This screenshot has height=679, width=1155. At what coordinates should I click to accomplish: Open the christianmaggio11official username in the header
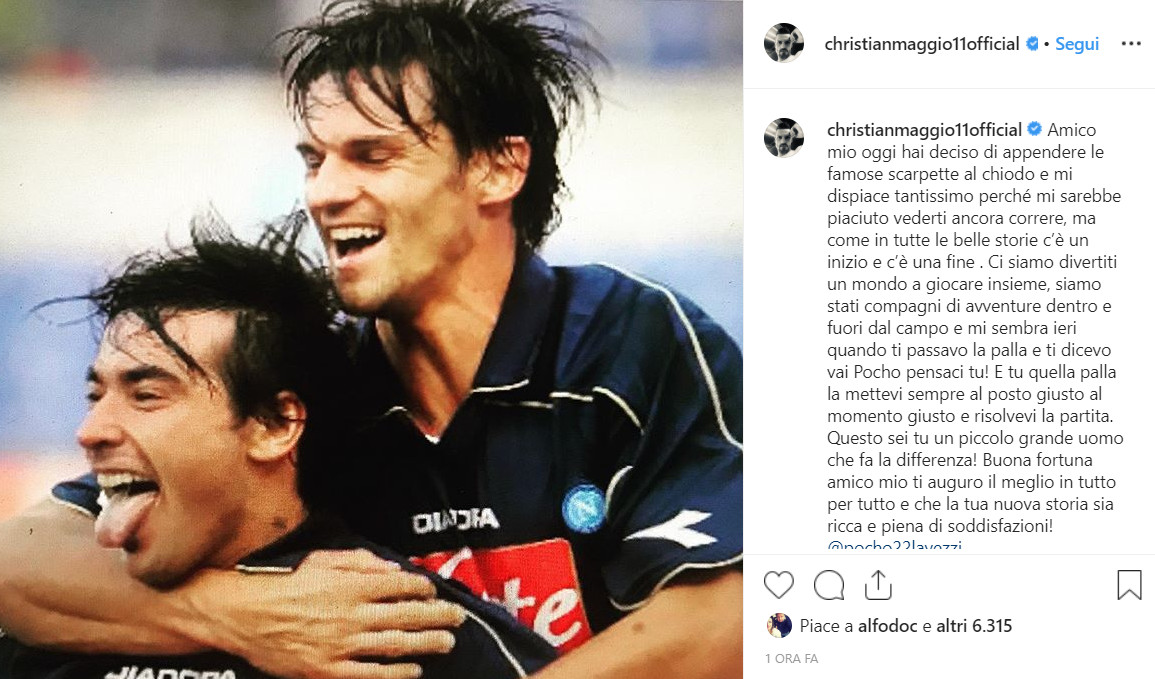pos(921,44)
